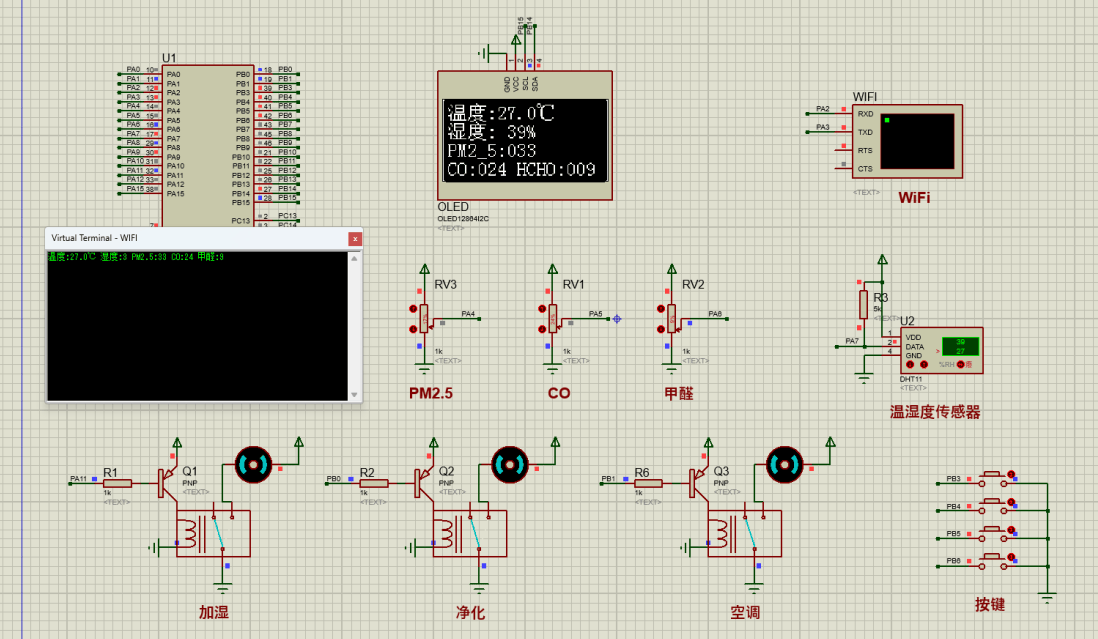Click the 净化 purifier motor near Q2
Screen dimensions: 1098x639
click(x=509, y=463)
